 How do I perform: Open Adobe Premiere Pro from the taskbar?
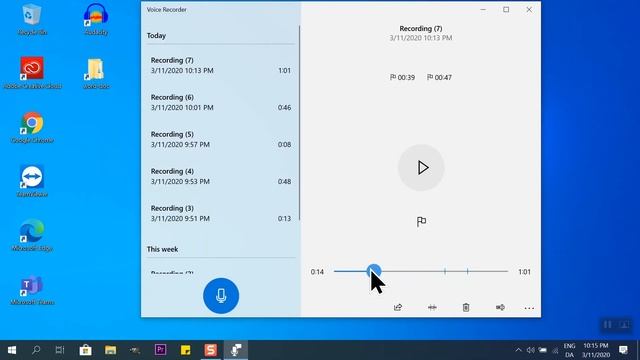pos(160,350)
